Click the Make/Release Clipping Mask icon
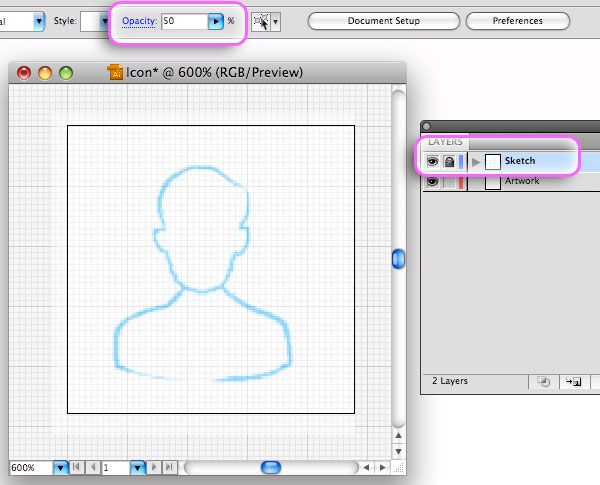This screenshot has width=600, height=485. [x=543, y=382]
